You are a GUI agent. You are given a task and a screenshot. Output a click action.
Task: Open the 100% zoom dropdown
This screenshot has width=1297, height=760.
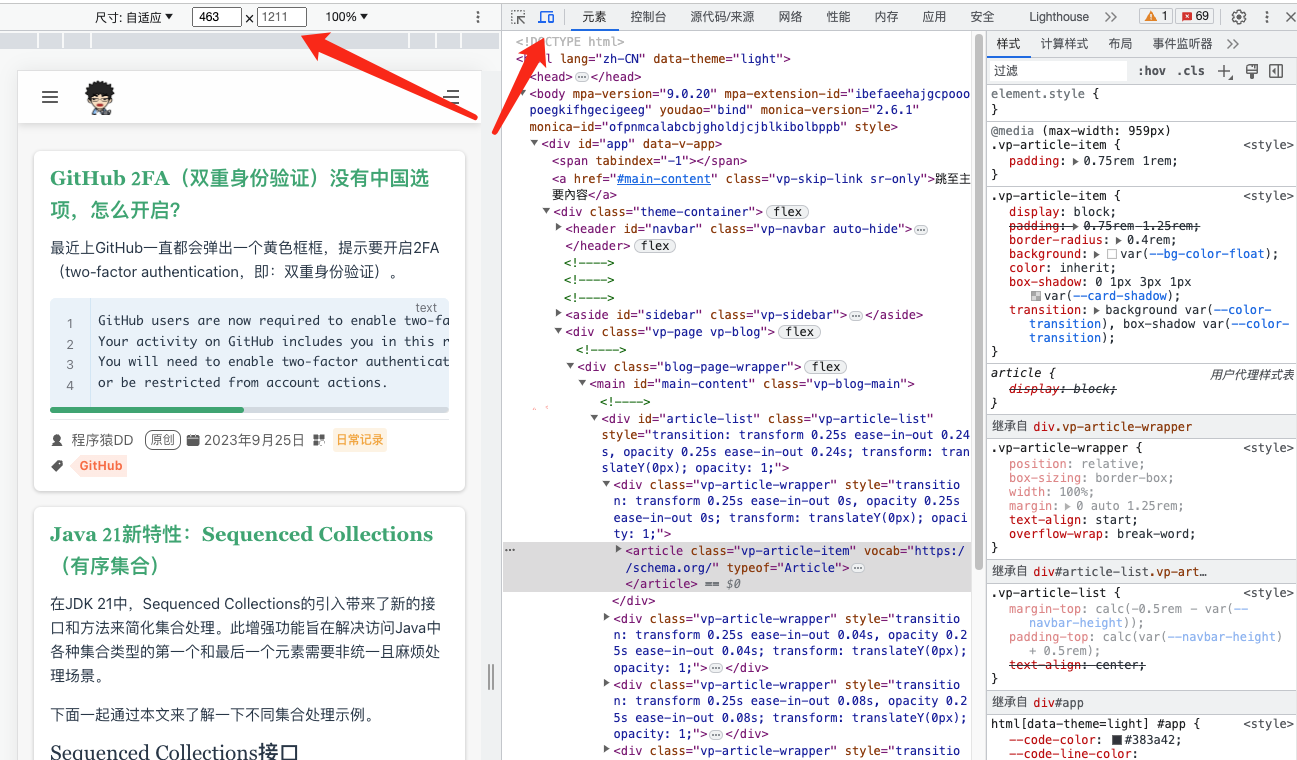point(347,17)
